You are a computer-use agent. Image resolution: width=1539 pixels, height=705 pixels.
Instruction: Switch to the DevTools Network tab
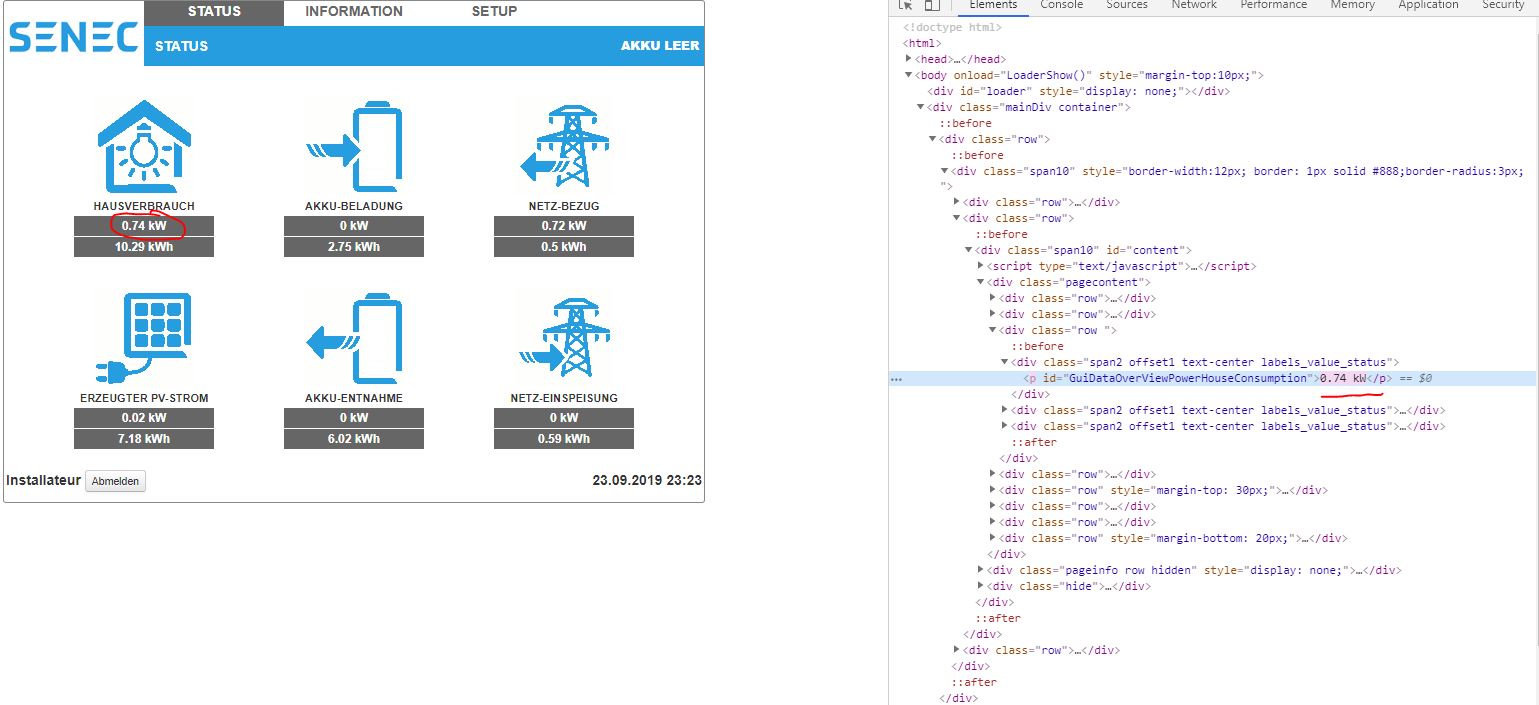[x=1194, y=5]
